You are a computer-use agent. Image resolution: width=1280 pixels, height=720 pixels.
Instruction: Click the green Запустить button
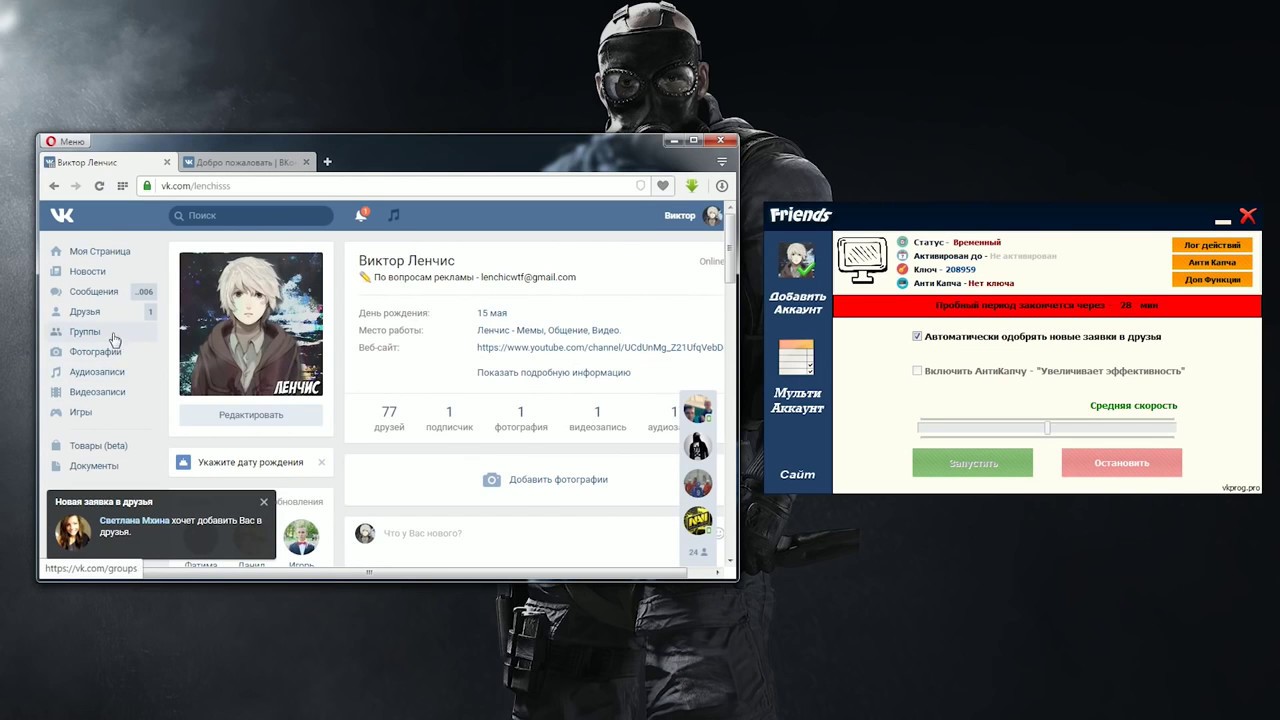coord(972,463)
